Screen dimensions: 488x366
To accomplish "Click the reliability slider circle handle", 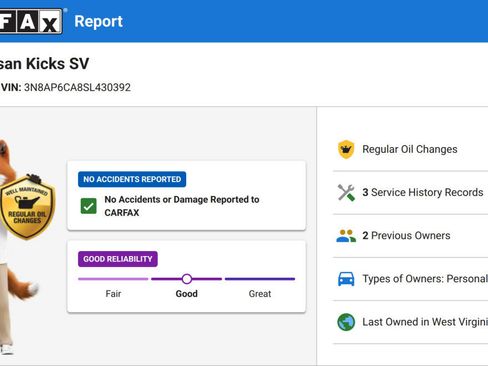I will pos(187,279).
